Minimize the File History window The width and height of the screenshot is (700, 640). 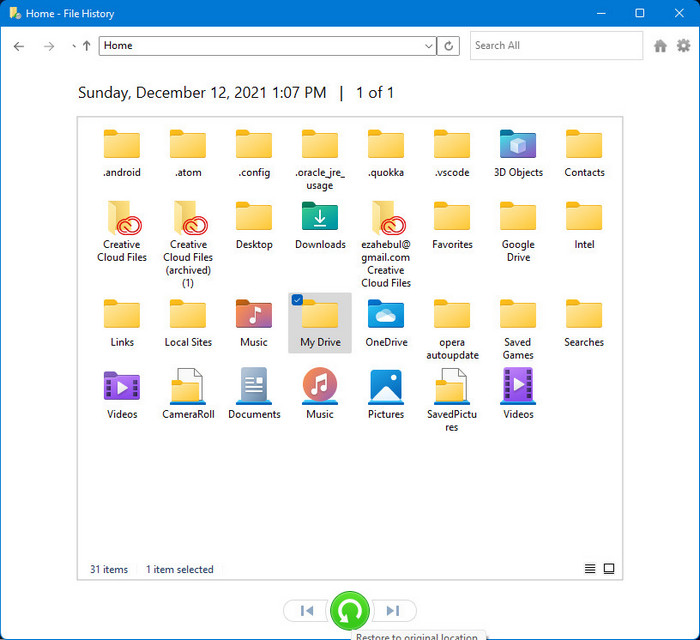(x=601, y=13)
